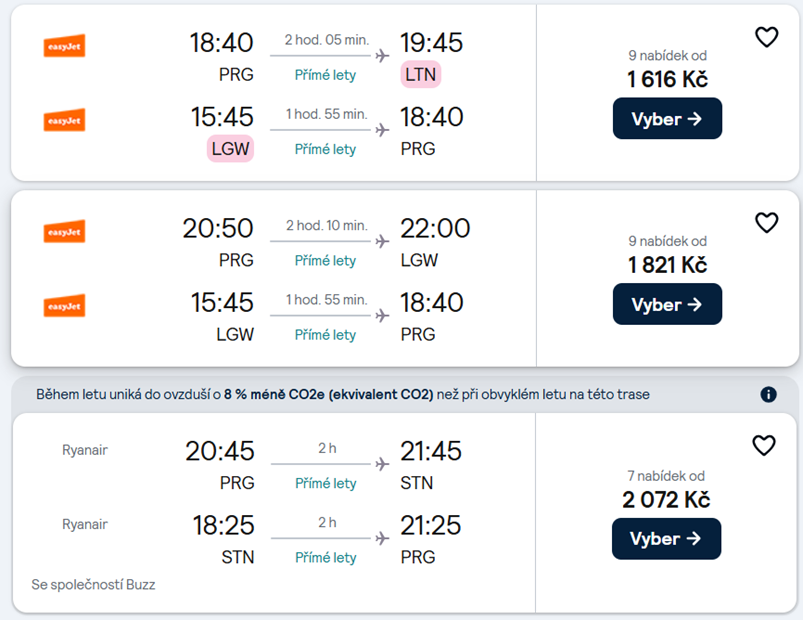Viewport: 803px width, 620px height.
Task: Click the plane icon on 2 hod. 05 min. flight
Action: tap(382, 56)
